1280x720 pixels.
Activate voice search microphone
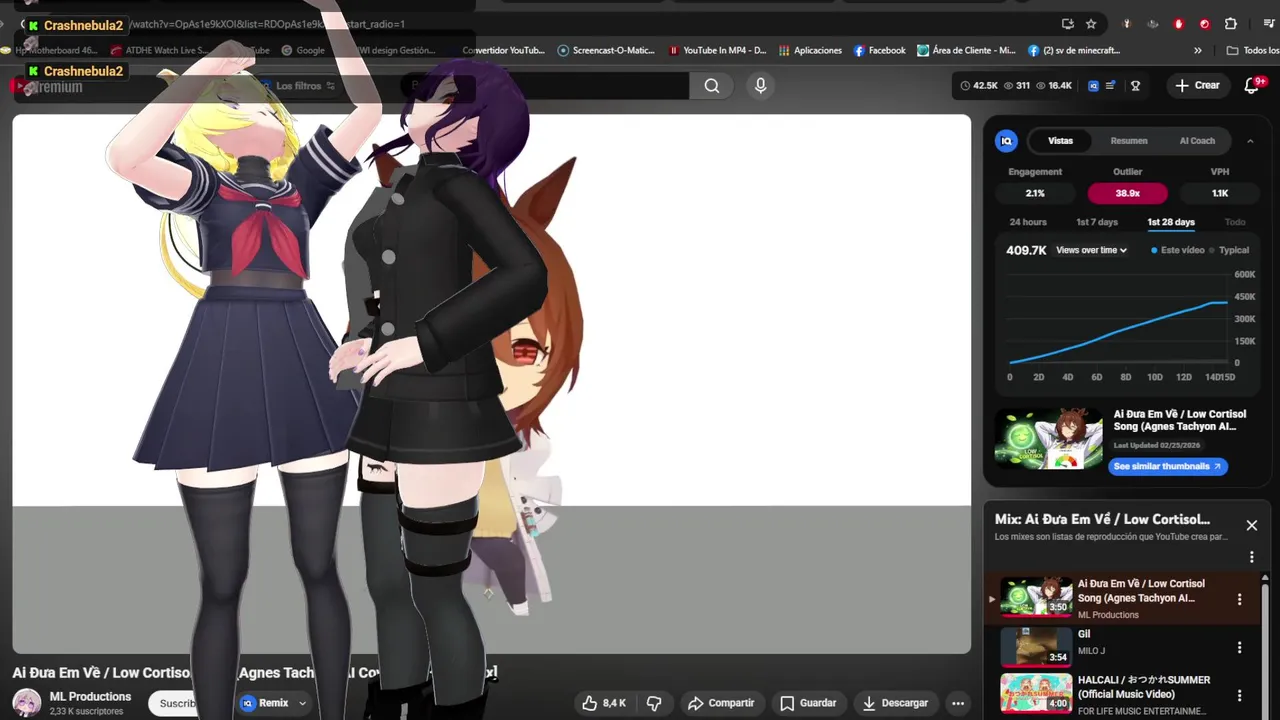pyautogui.click(x=760, y=86)
